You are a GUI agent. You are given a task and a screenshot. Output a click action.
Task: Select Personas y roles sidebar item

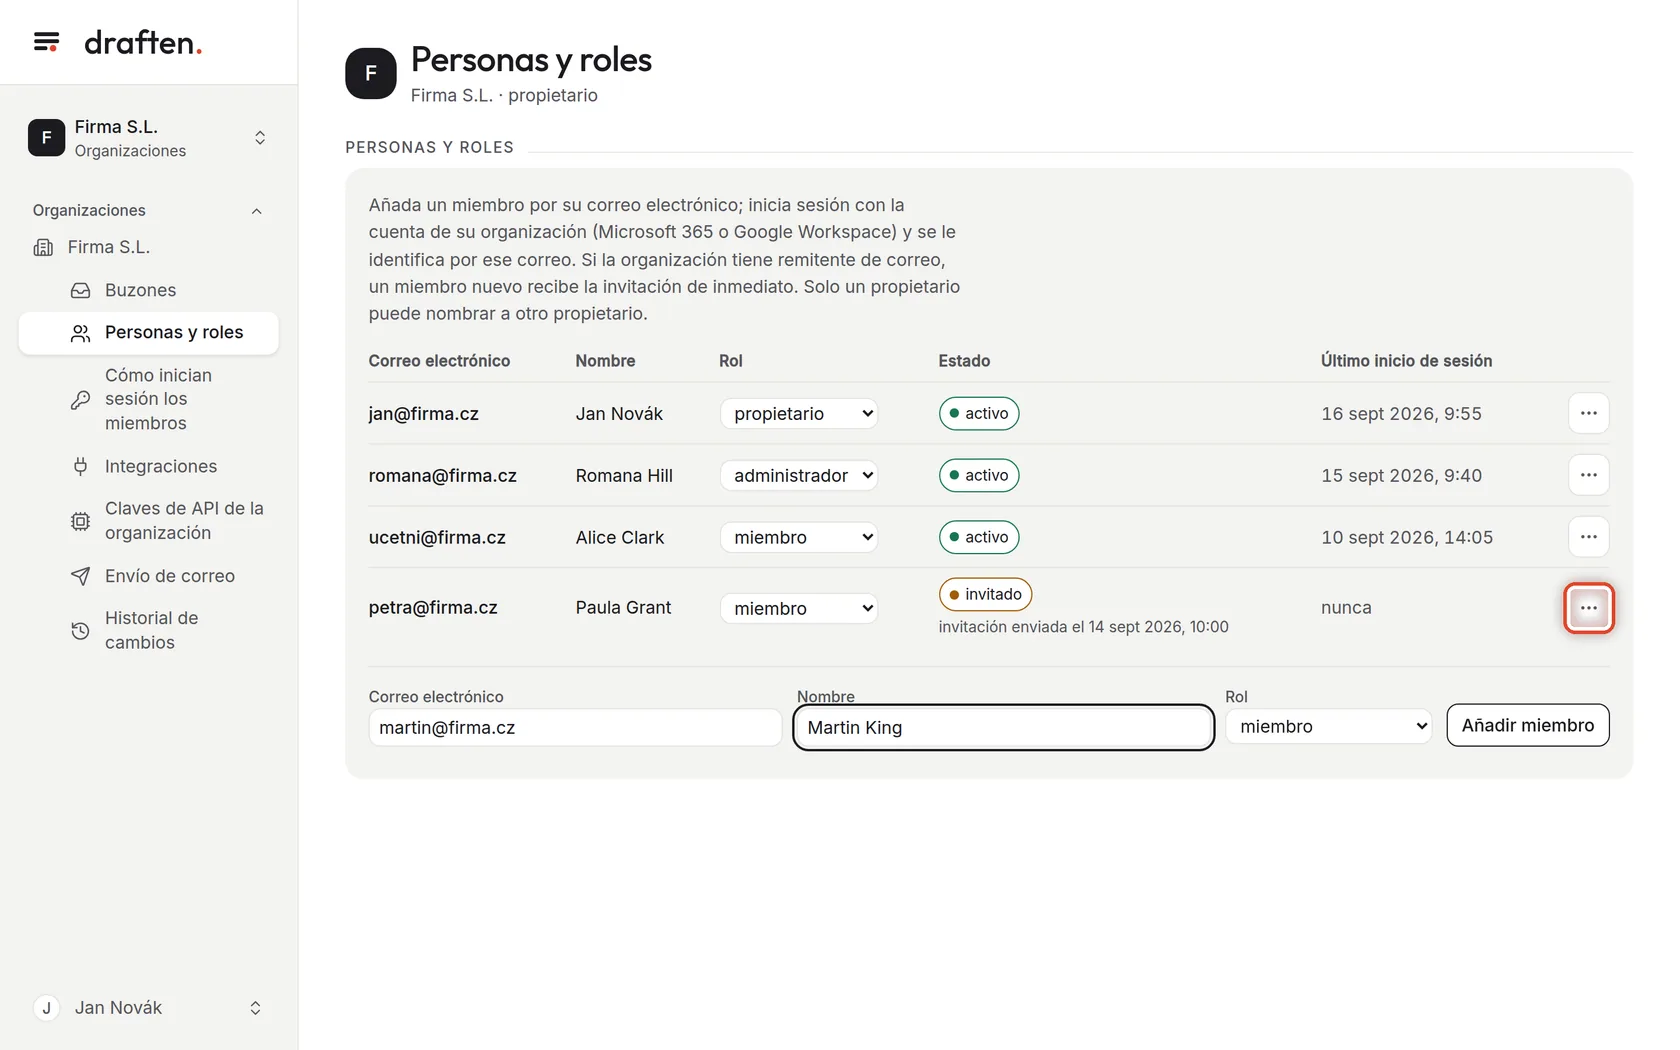click(x=148, y=333)
